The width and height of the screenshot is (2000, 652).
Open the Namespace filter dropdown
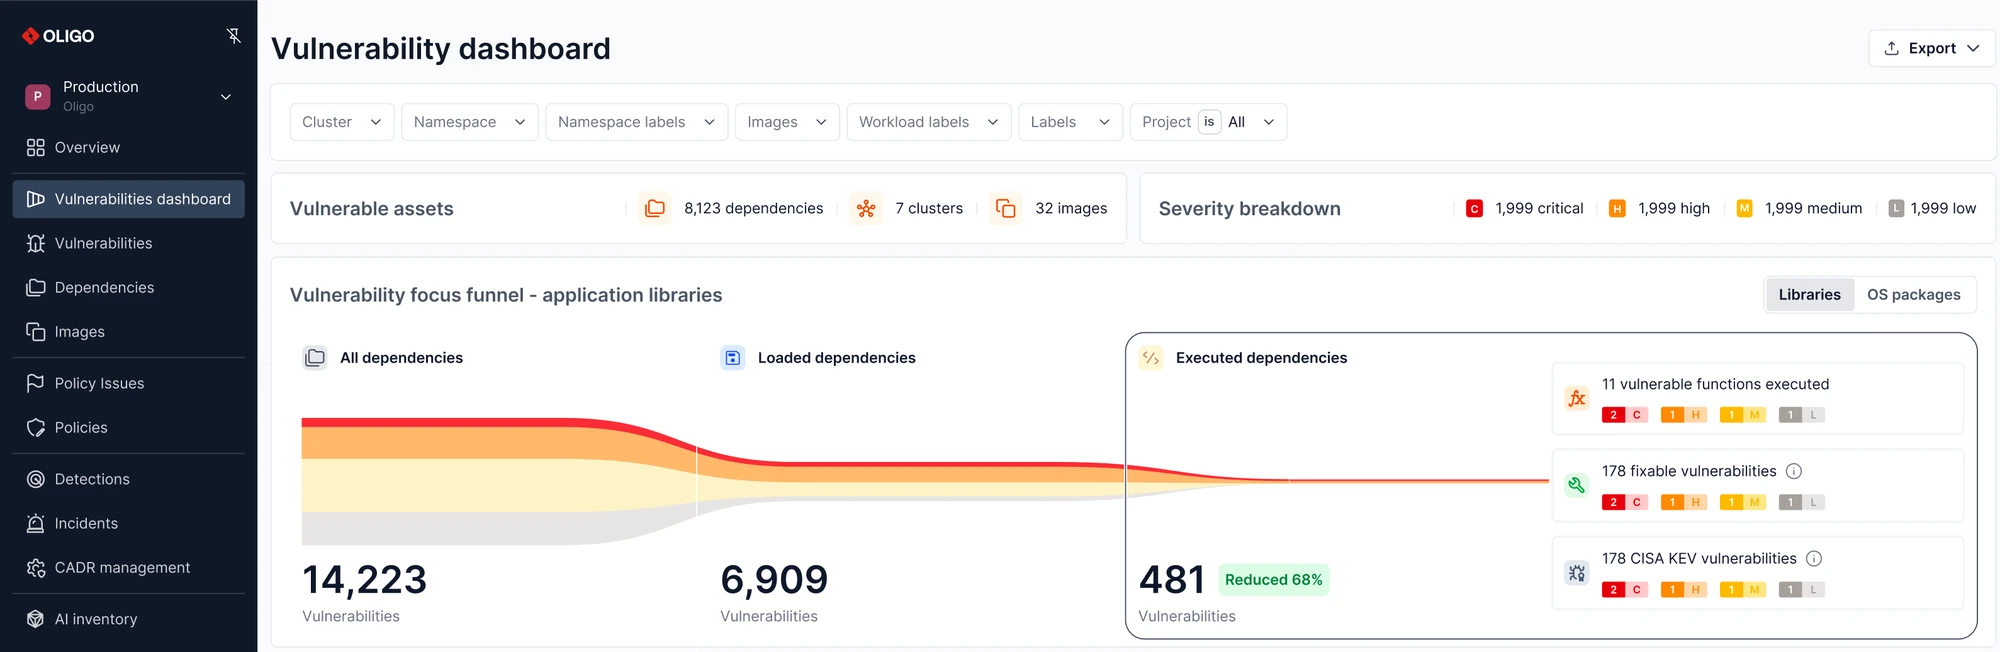tap(470, 122)
